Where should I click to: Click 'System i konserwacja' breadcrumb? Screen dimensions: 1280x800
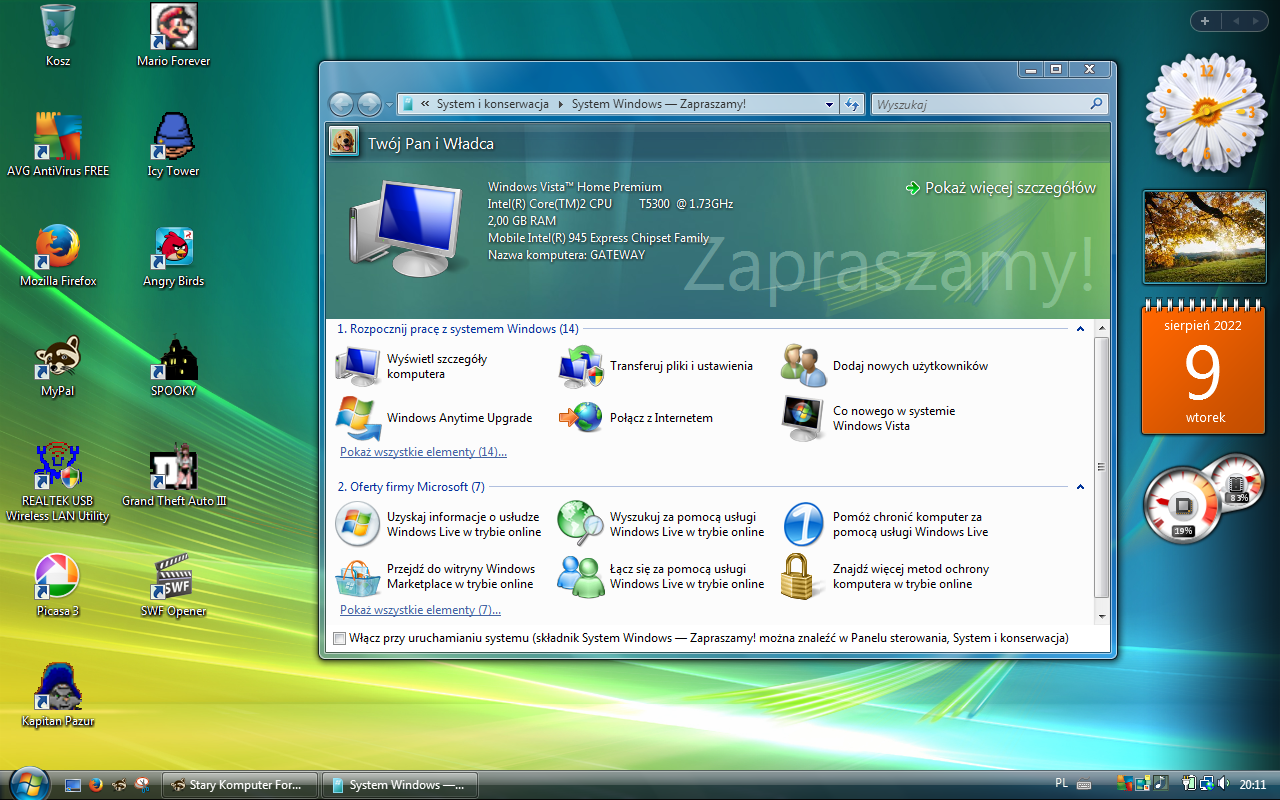point(492,104)
